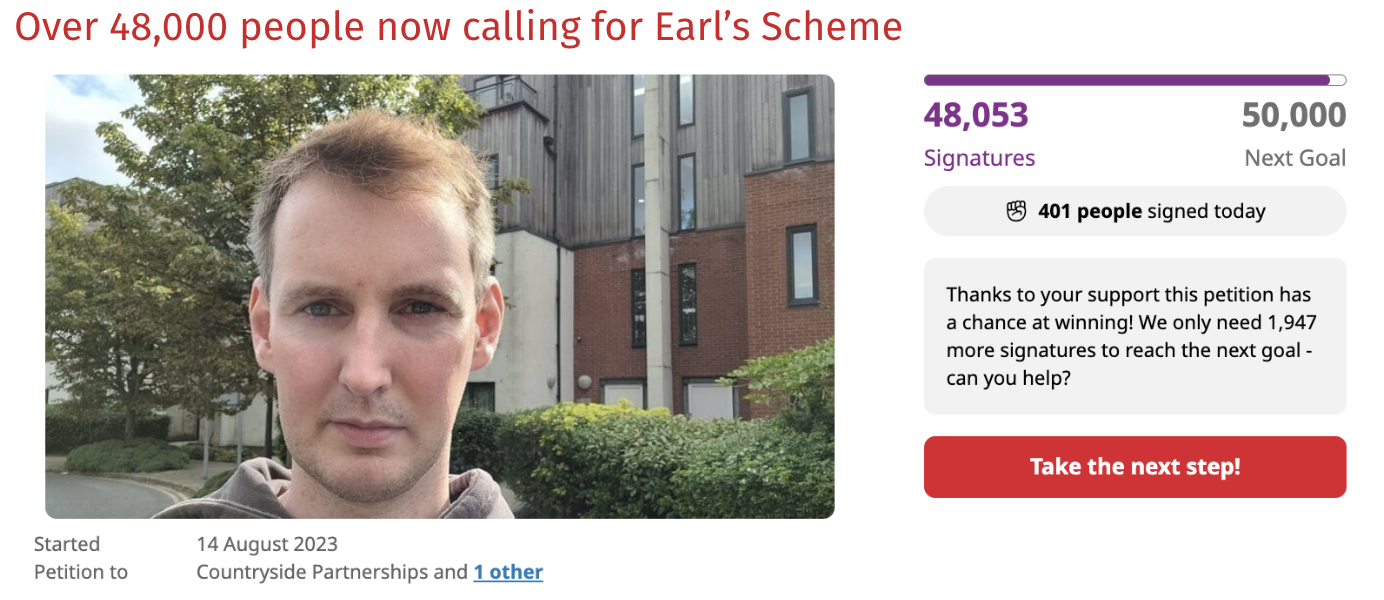The image size is (1384, 600).
Task: Click the 50,000 goal number
Action: point(1293,116)
